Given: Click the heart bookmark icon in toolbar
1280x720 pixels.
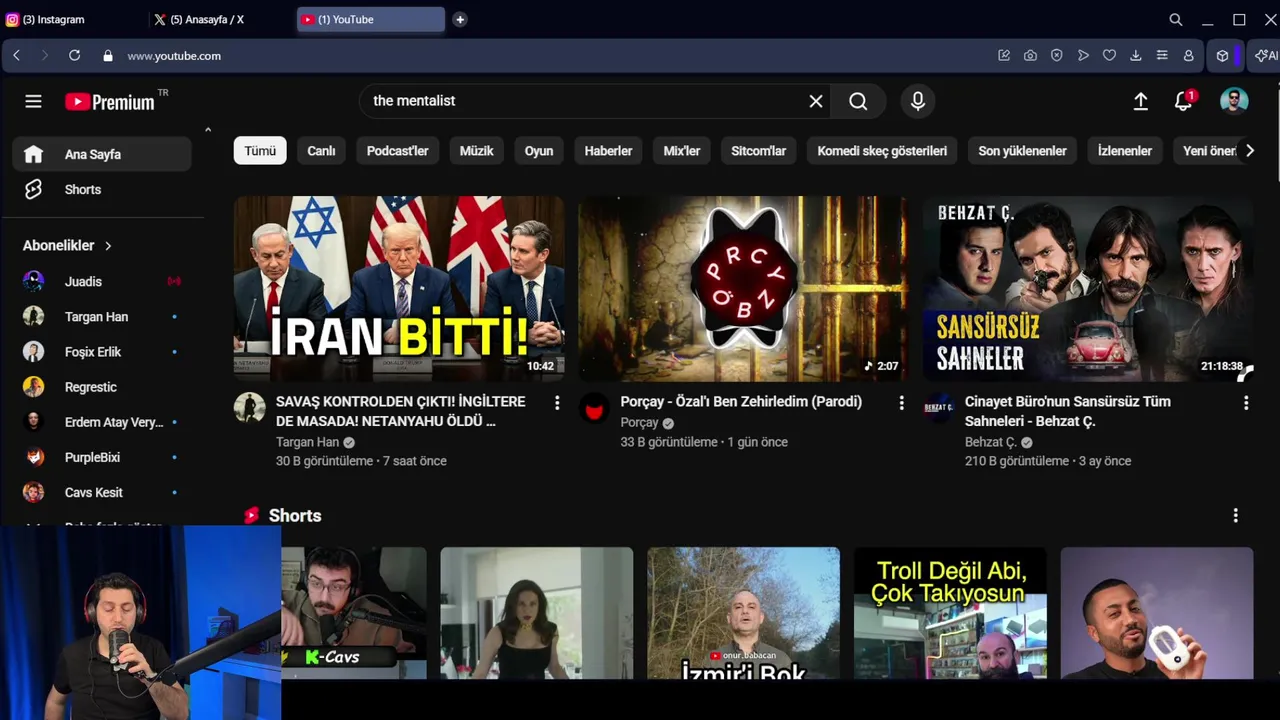Looking at the screenshot, I should pyautogui.click(x=1109, y=56).
